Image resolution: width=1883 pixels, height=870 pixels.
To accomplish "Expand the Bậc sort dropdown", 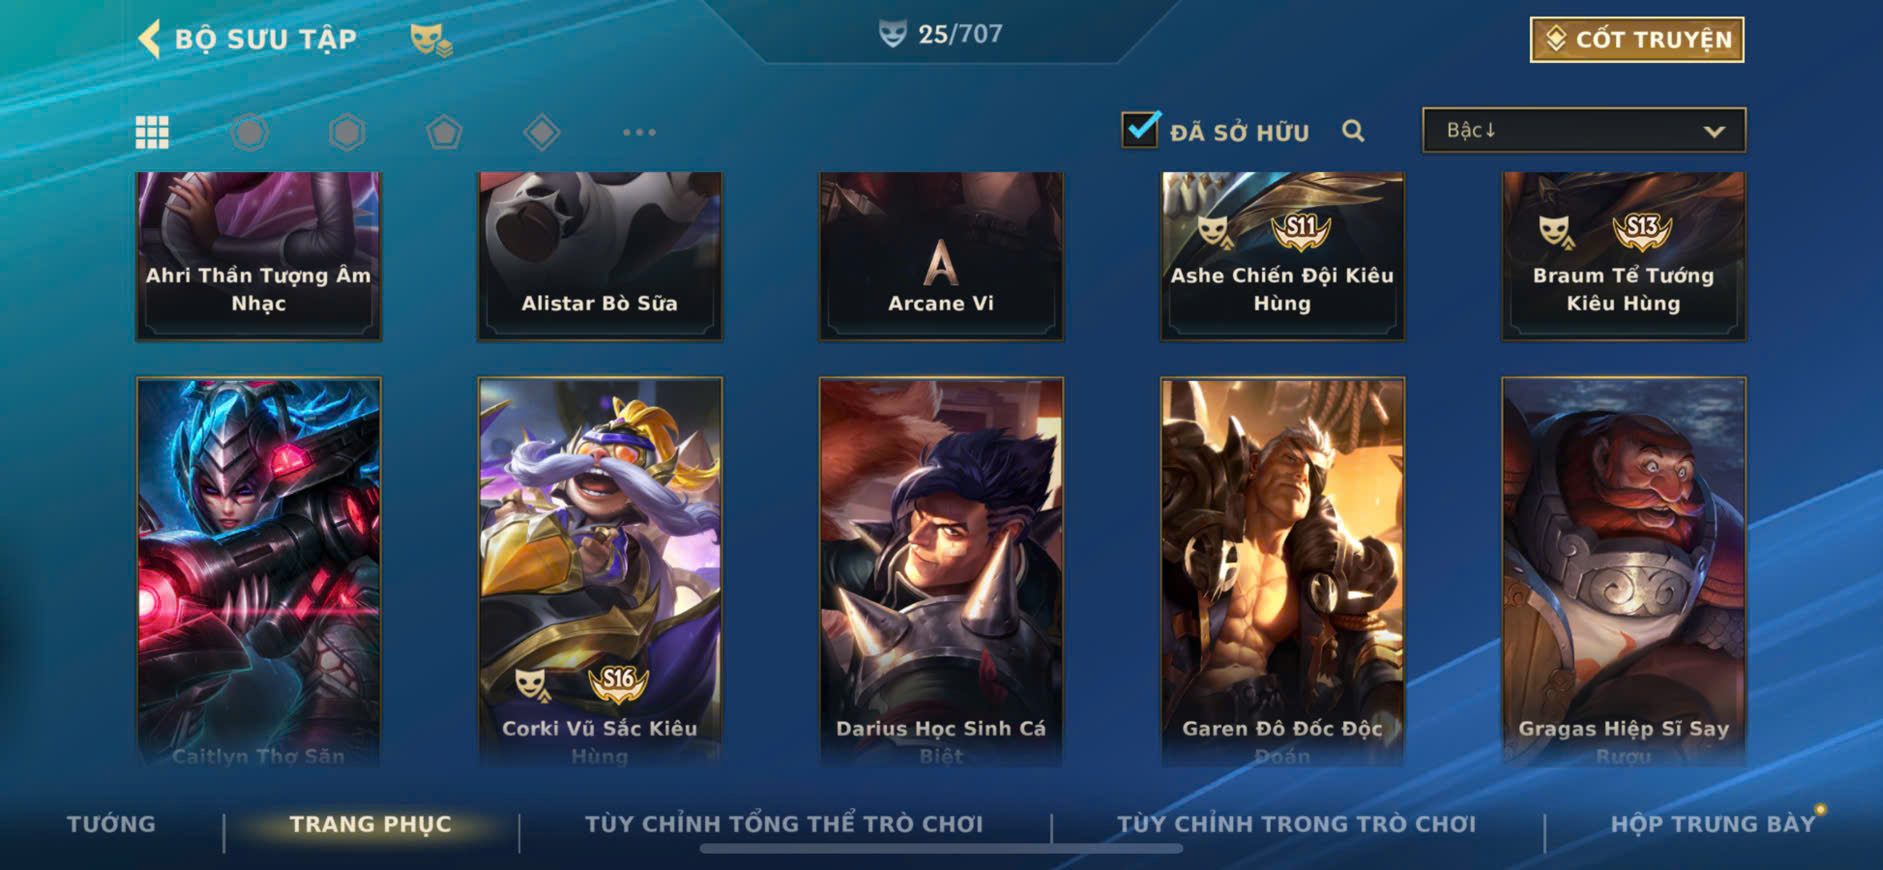I will (1584, 130).
